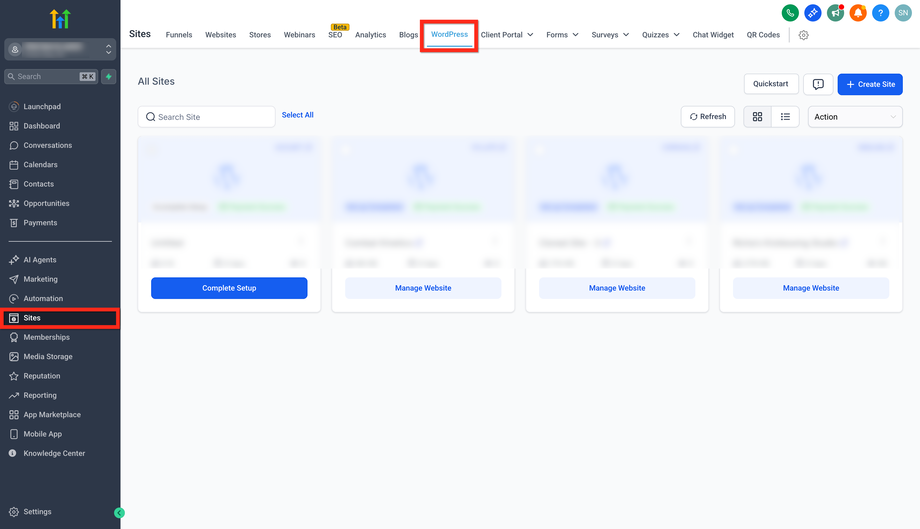Click the Refresh button

708,117
